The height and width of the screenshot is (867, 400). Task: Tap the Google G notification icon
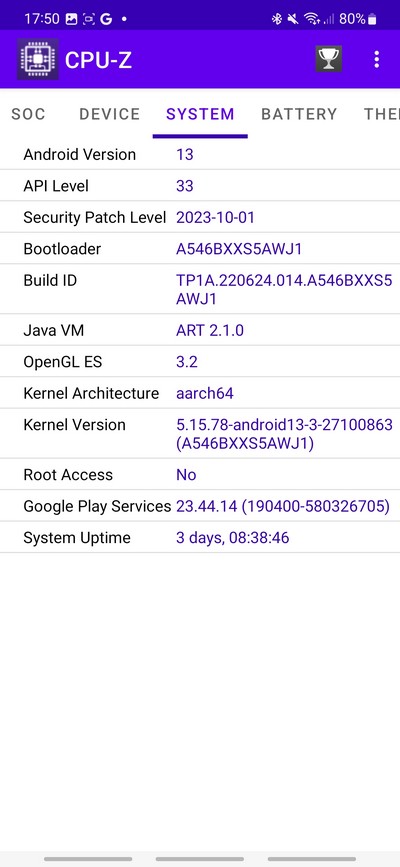[106, 19]
